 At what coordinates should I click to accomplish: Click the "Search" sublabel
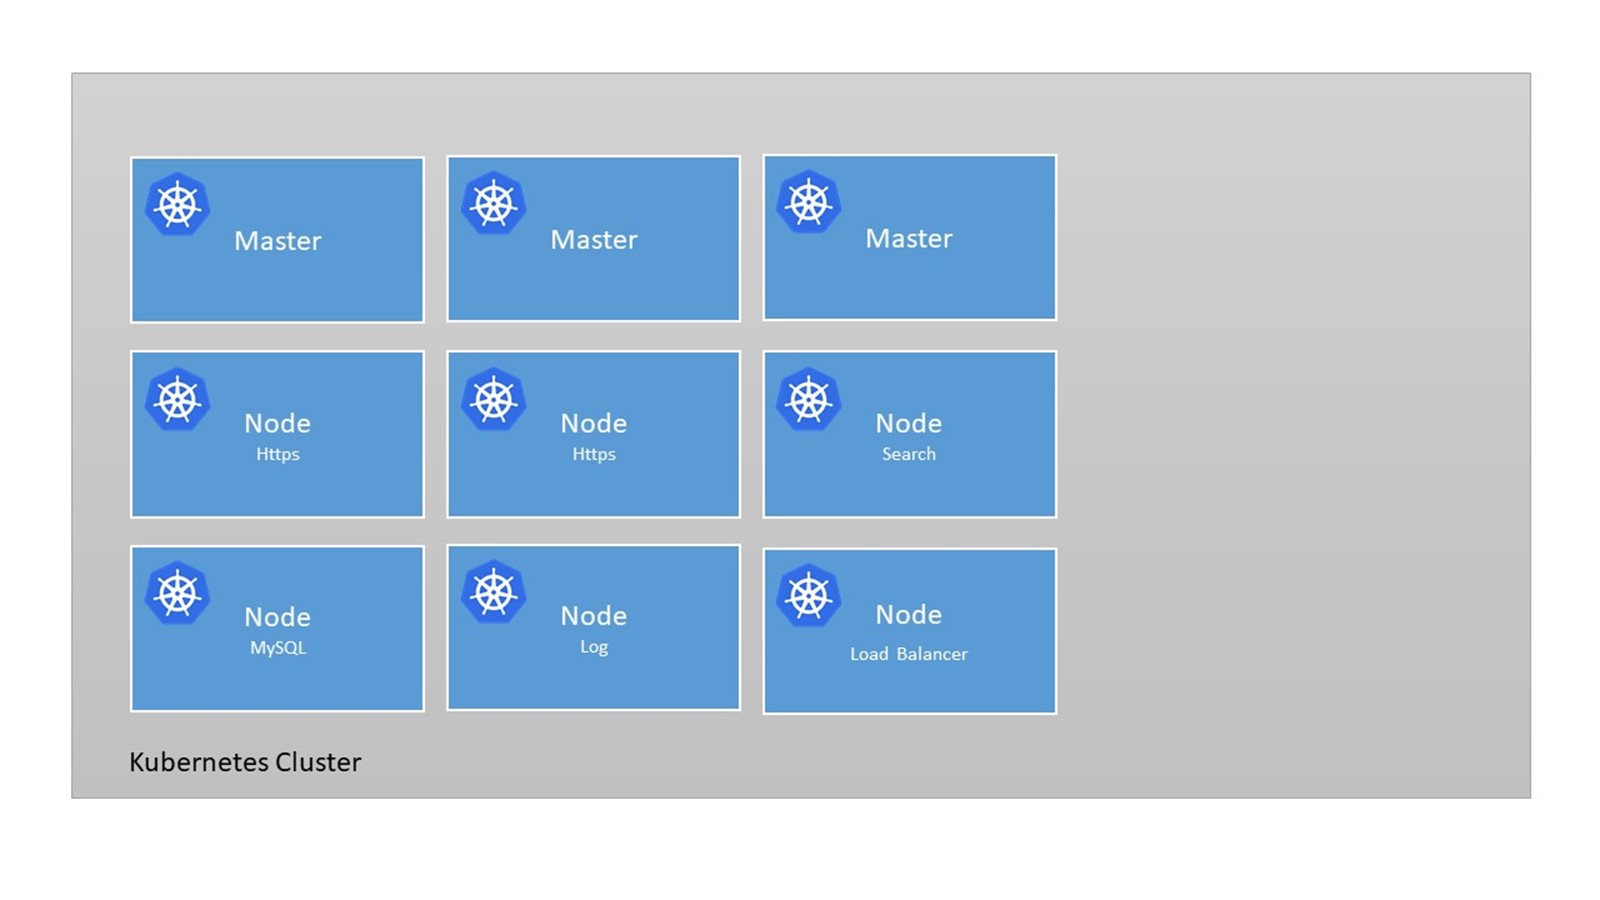point(909,454)
